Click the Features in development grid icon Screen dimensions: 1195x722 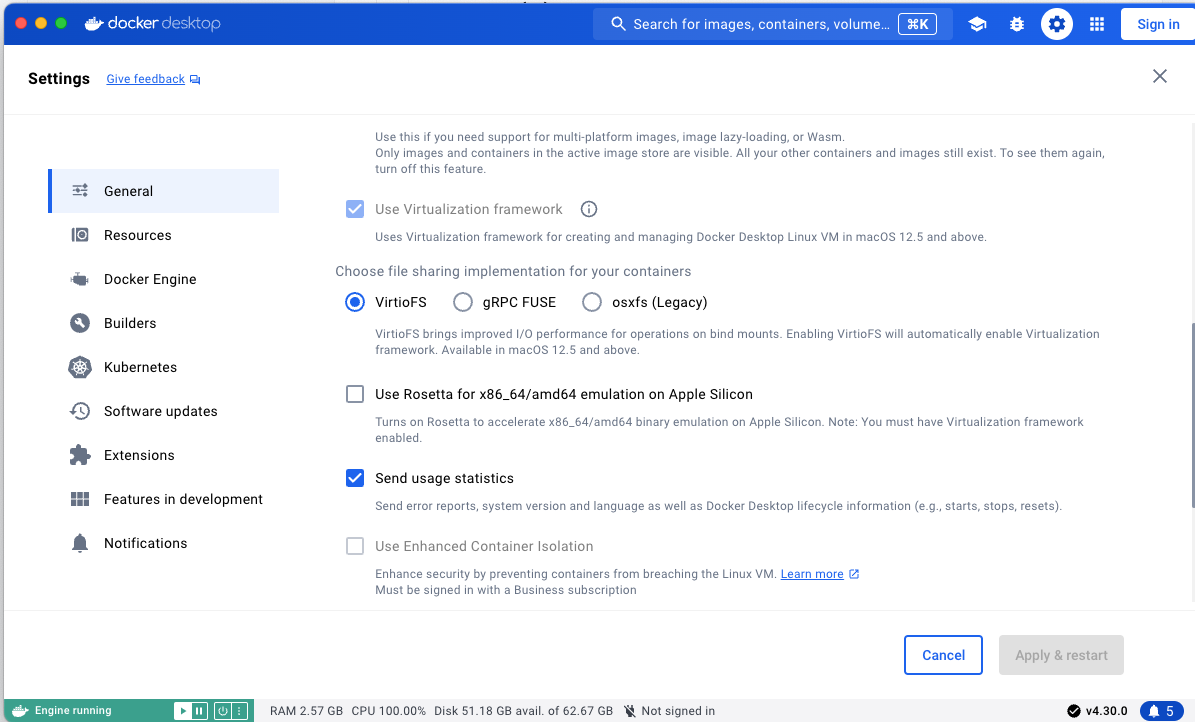coord(80,499)
